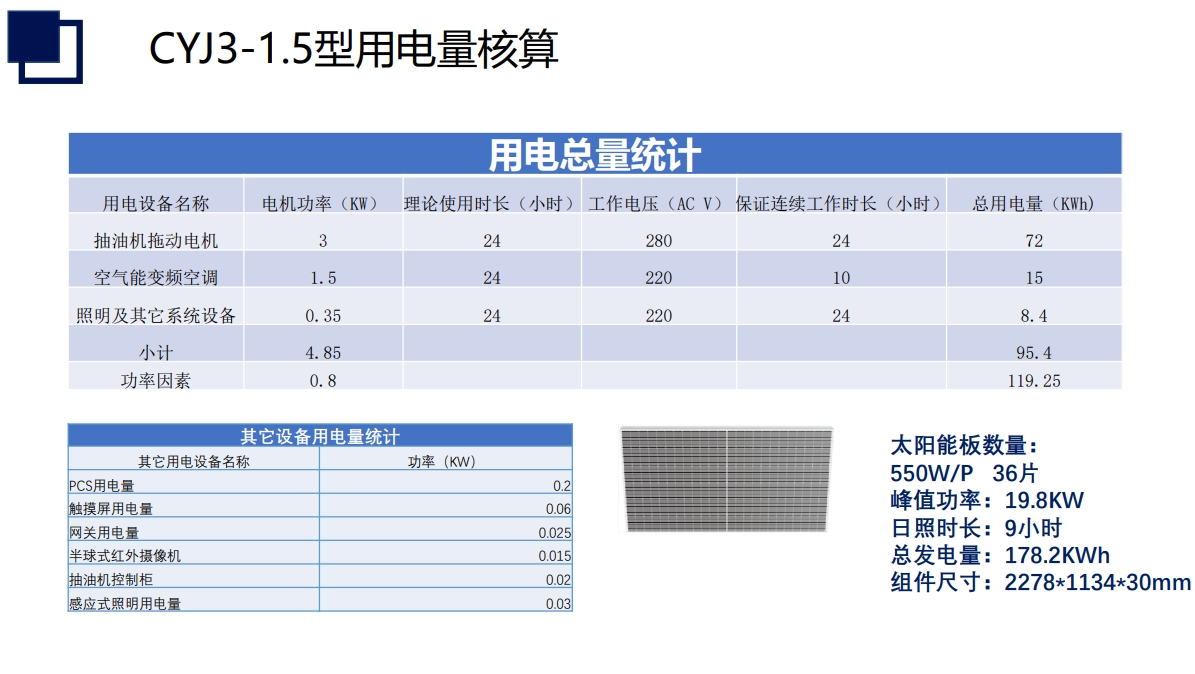This screenshot has height=674, width=1195.
Task: Click the 抽油机拖动电机 row label
Action: 156,241
